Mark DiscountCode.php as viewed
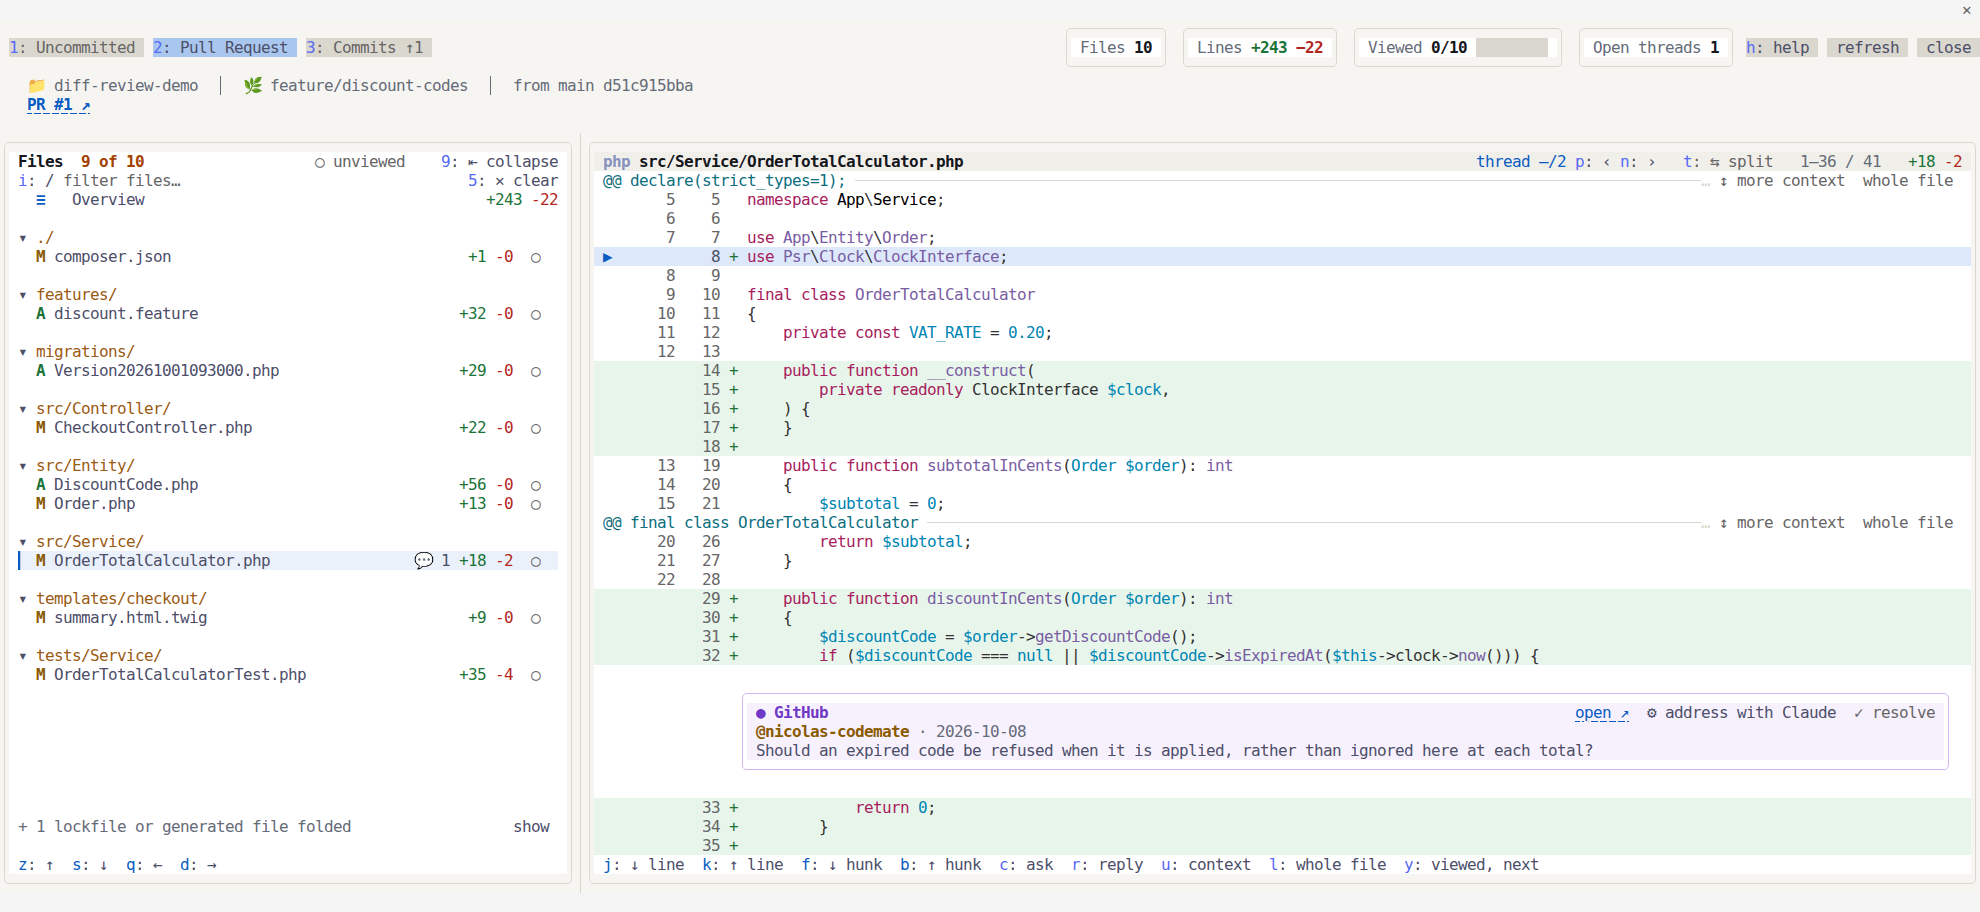The image size is (1980, 912). pyautogui.click(x=536, y=486)
